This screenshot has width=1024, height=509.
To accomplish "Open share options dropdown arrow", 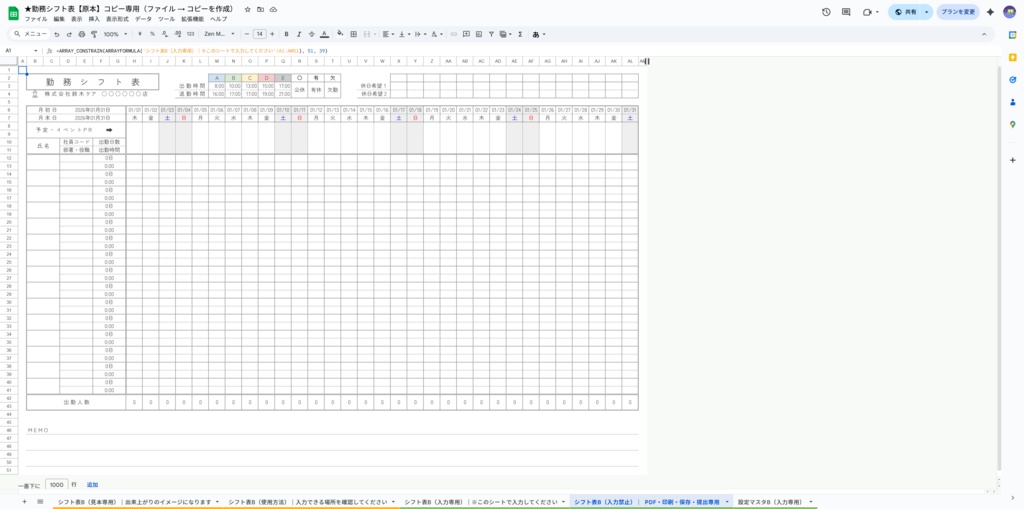I will pos(927,12).
